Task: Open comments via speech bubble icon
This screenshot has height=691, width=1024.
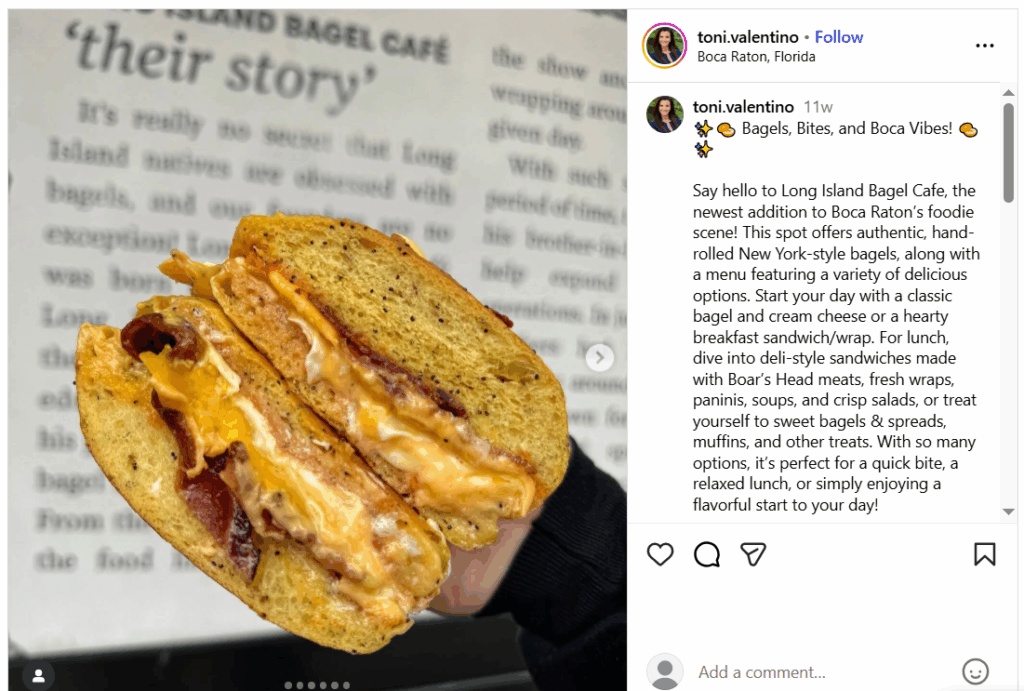Action: tap(707, 554)
